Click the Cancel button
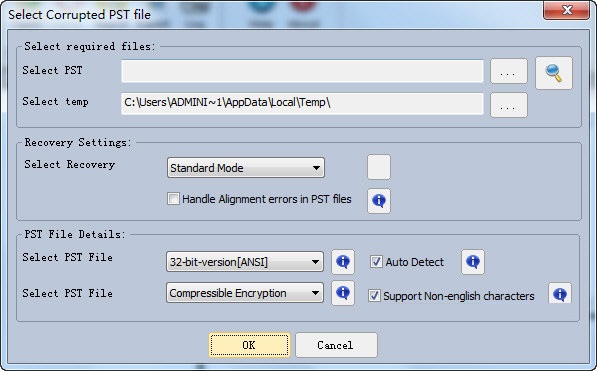The width and height of the screenshot is (597, 371). [x=336, y=345]
